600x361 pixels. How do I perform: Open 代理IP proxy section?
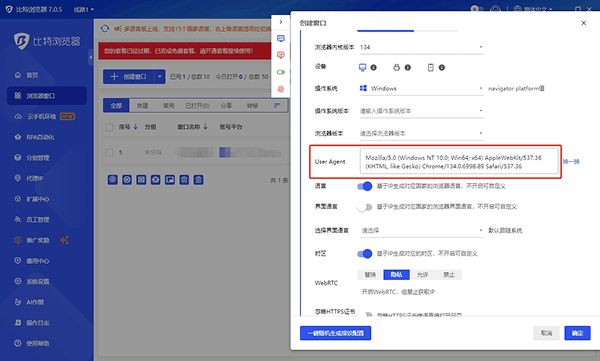pos(29,178)
